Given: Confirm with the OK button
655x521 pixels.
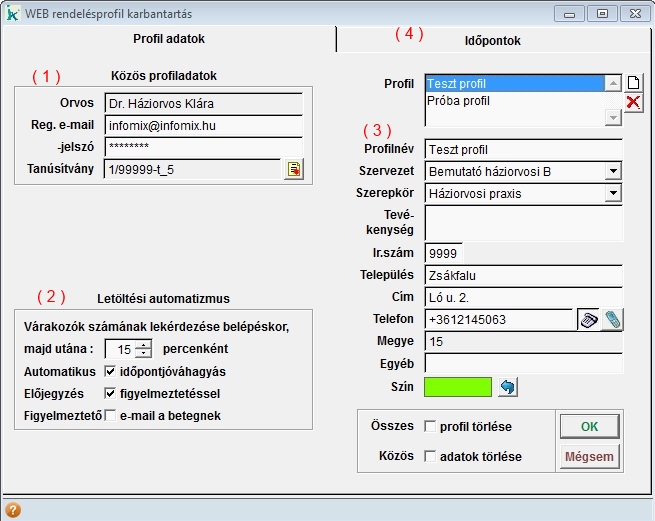Looking at the screenshot, I should click(x=589, y=427).
